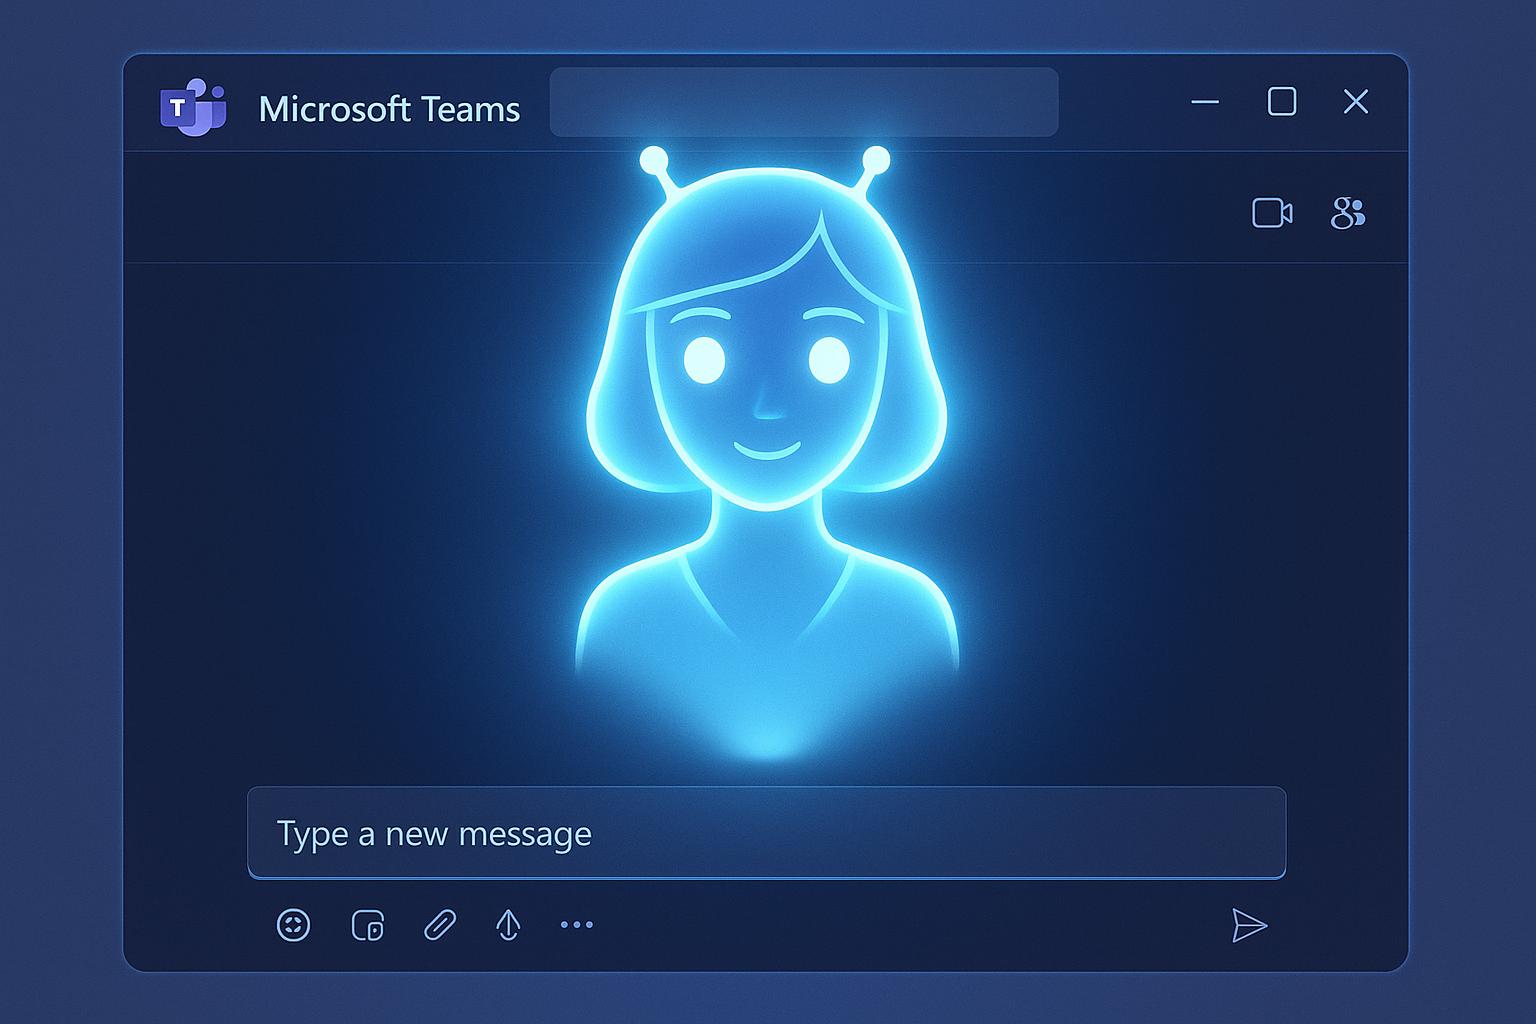Click the attach button below the message field
Image resolution: width=1536 pixels, height=1024 pixels.
438,923
